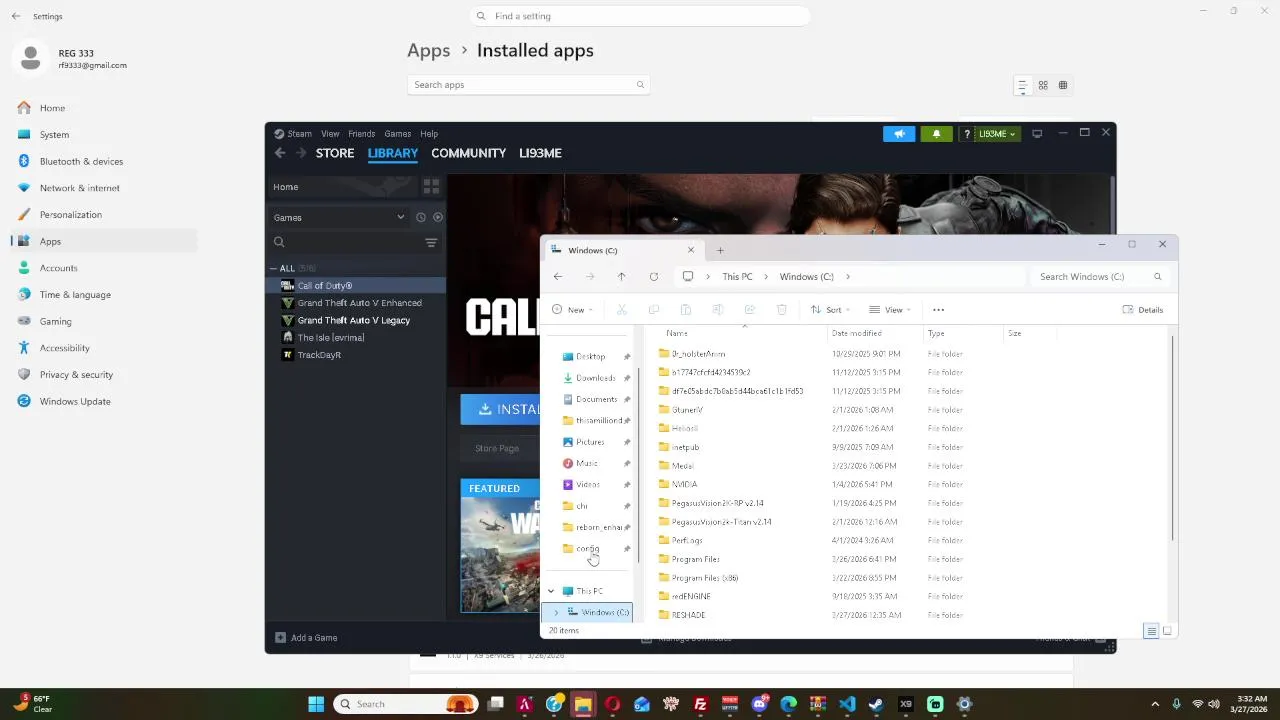Select table view icon in Installed apps

coord(1063,85)
